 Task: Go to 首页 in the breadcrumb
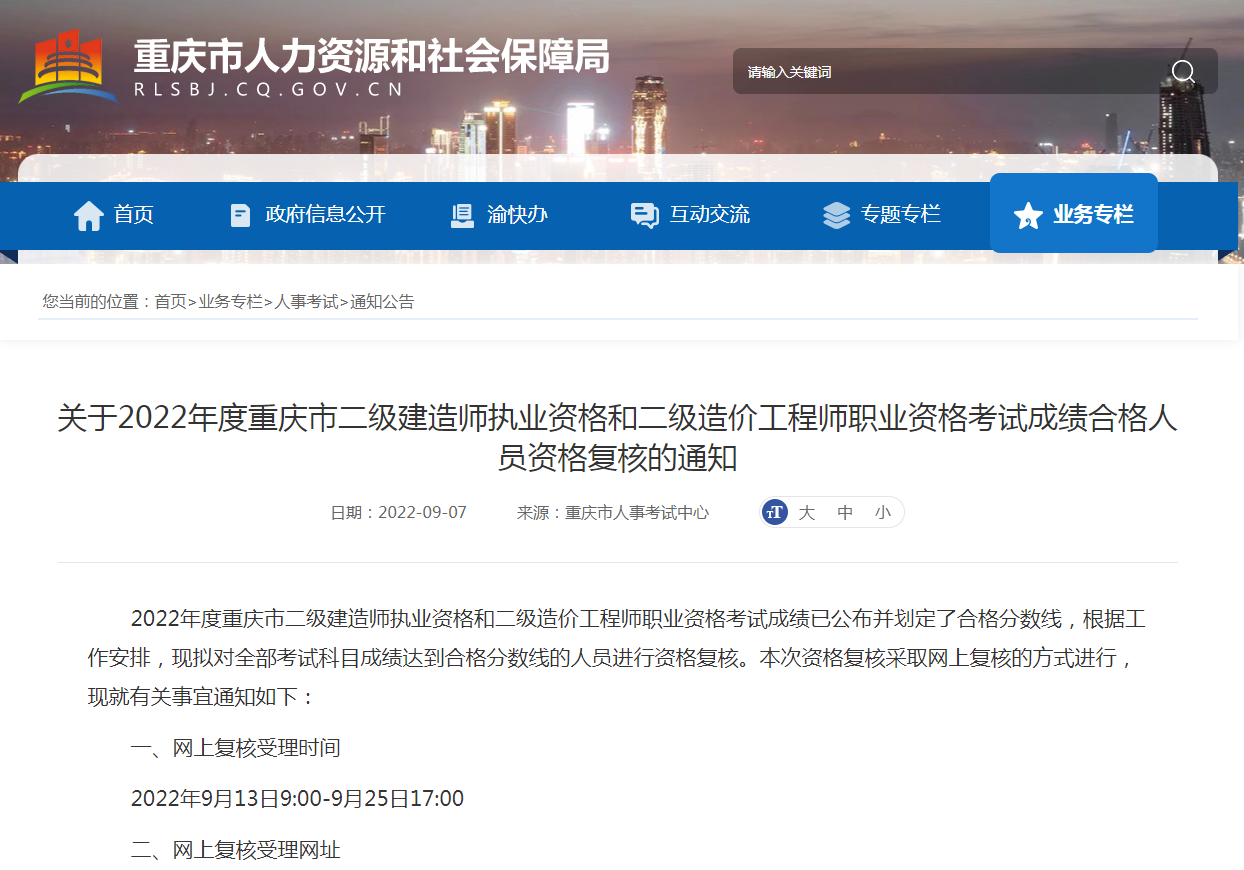170,301
